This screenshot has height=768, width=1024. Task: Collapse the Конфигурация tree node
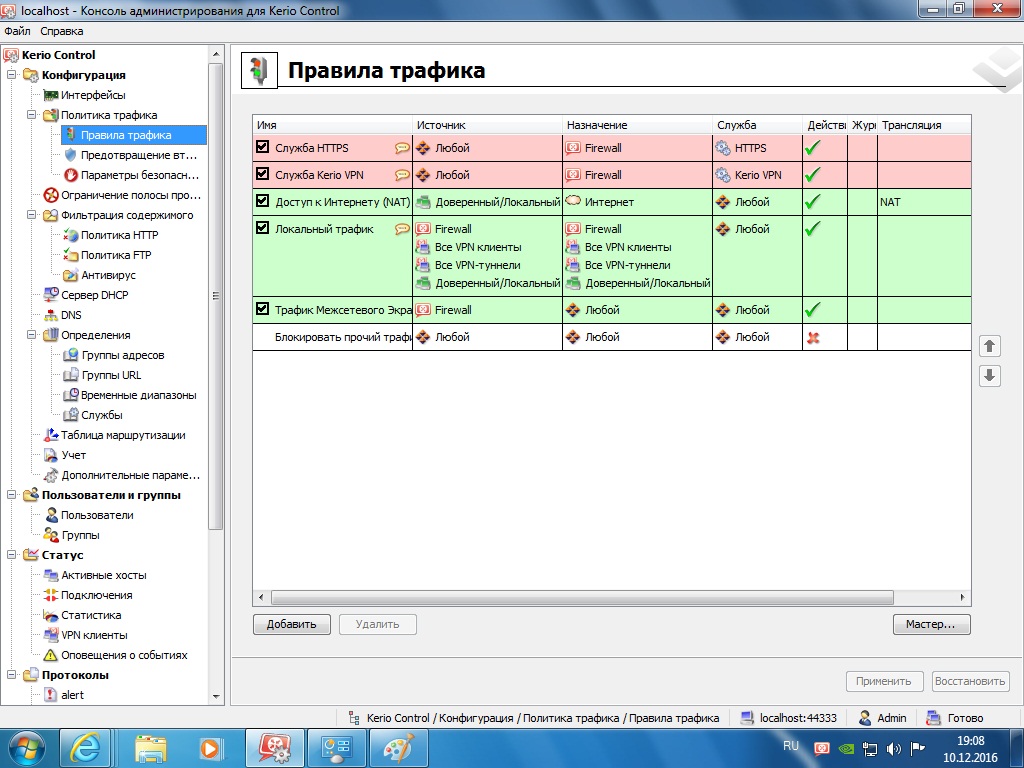point(12,75)
